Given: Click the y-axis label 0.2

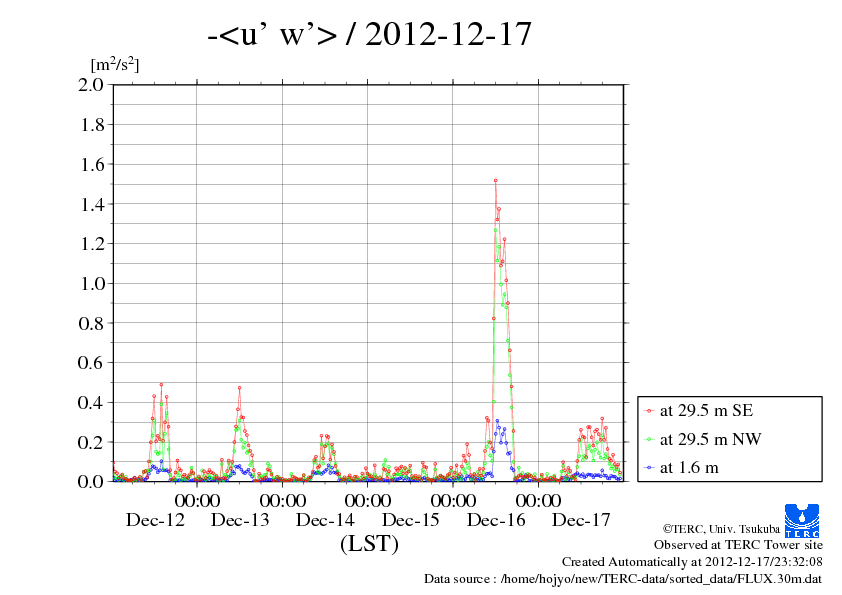Looking at the screenshot, I should point(91,442).
